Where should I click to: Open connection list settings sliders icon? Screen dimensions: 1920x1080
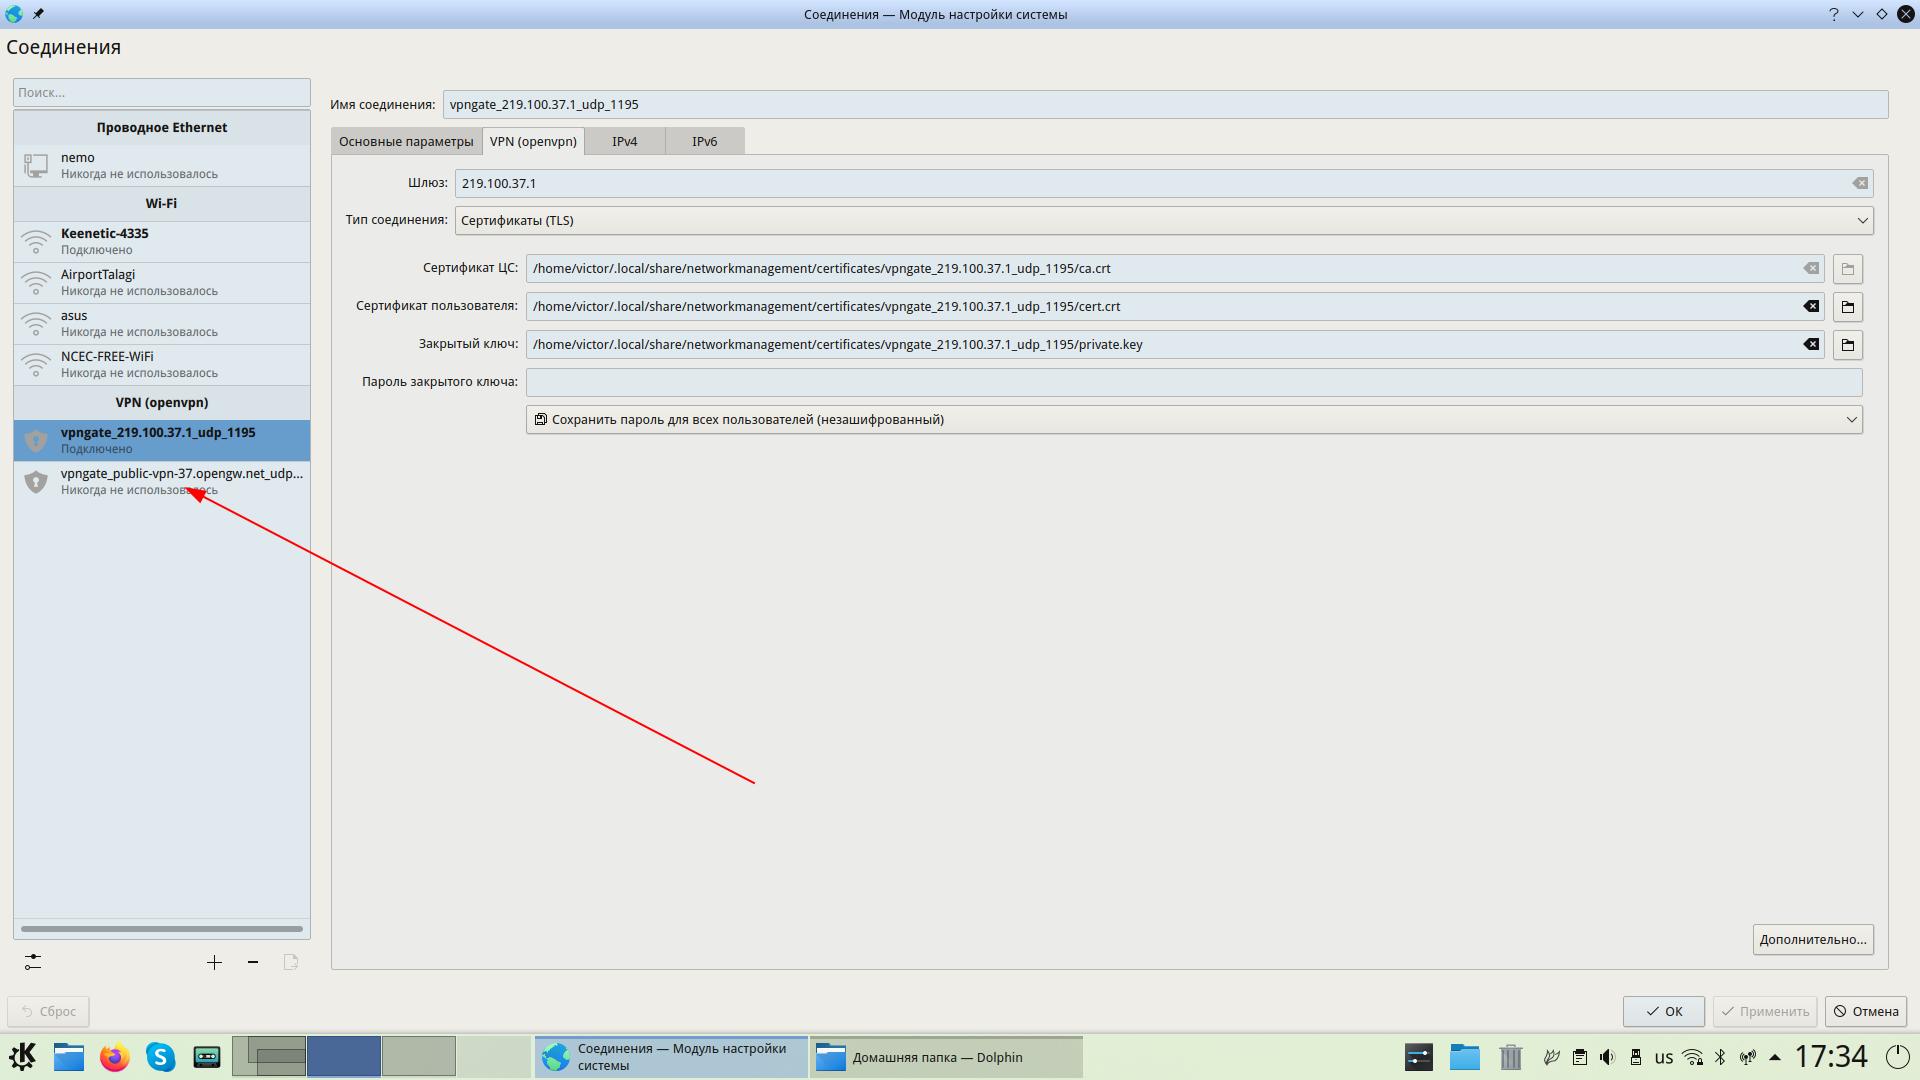click(33, 962)
